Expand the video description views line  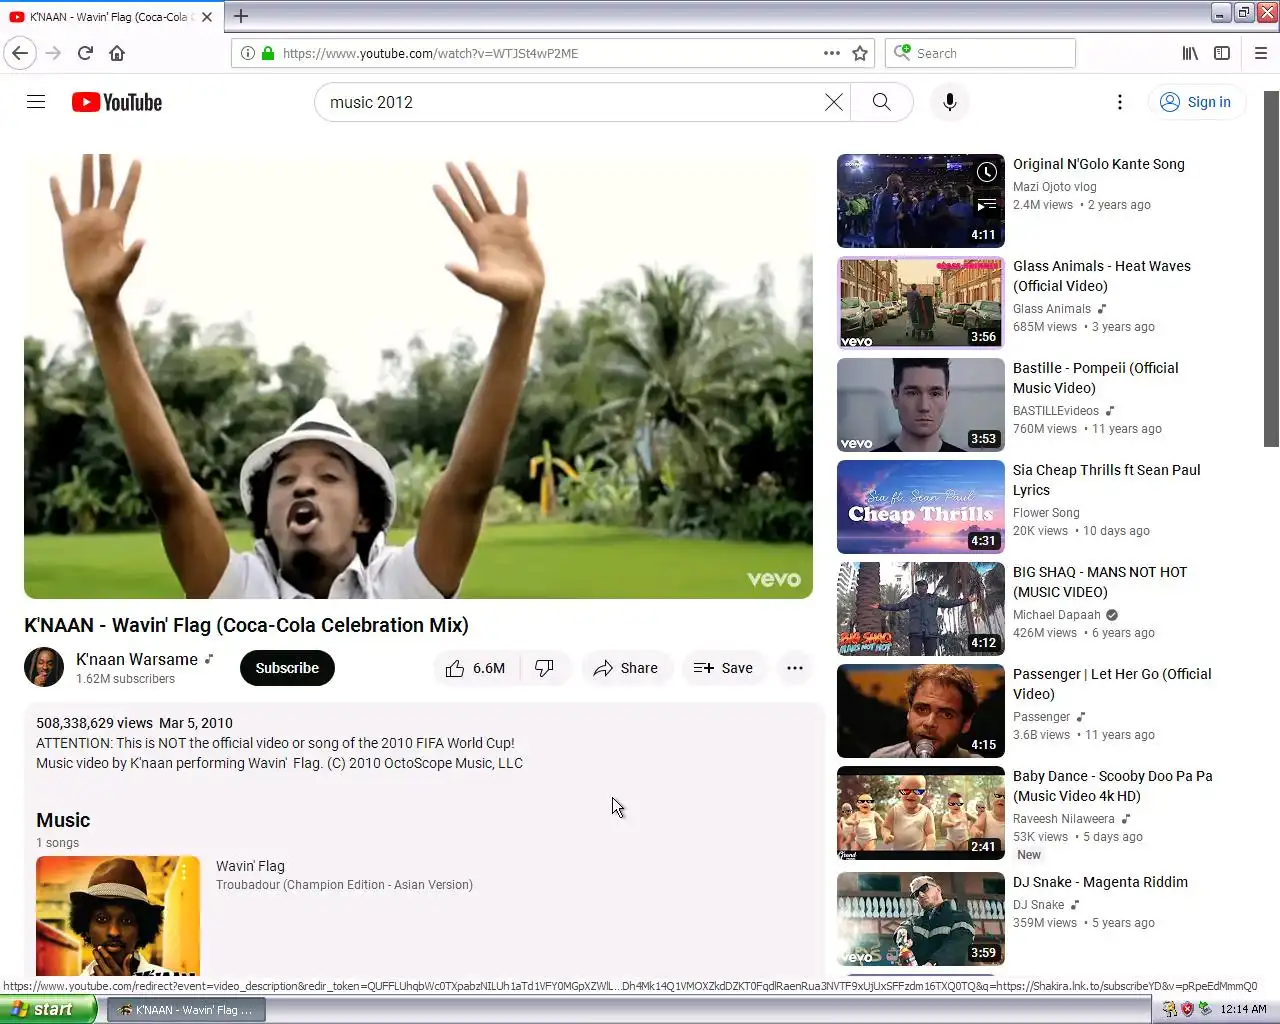(136, 723)
